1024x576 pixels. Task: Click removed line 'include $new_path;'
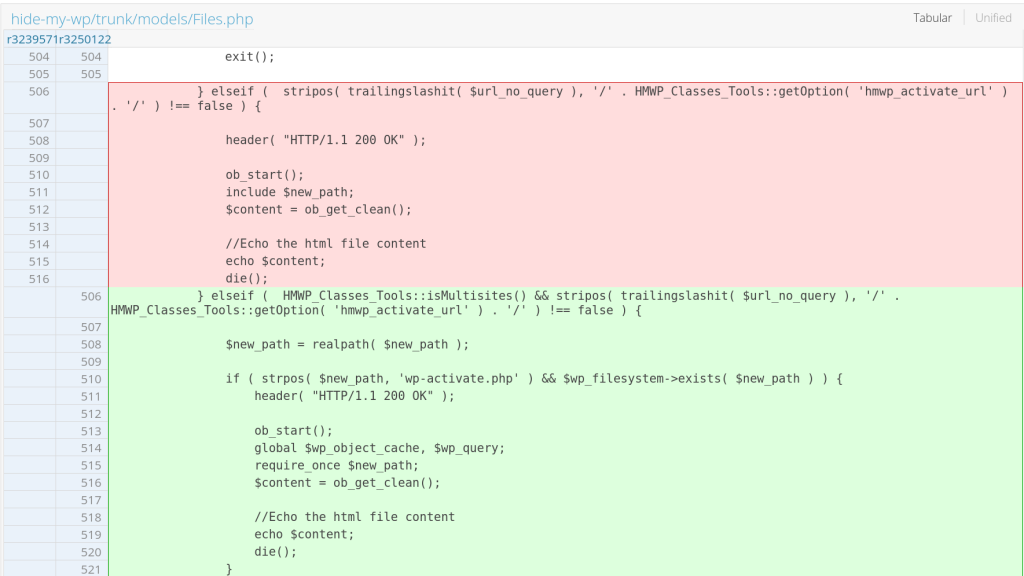[x=290, y=192]
